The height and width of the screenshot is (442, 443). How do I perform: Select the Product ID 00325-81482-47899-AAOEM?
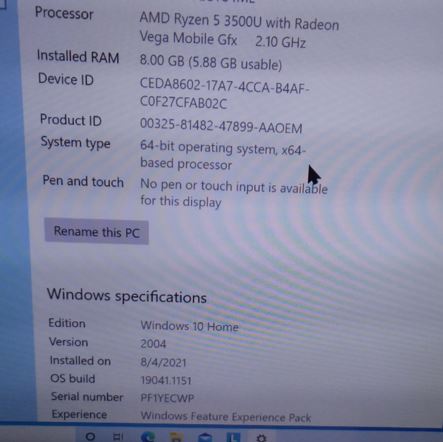point(221,126)
